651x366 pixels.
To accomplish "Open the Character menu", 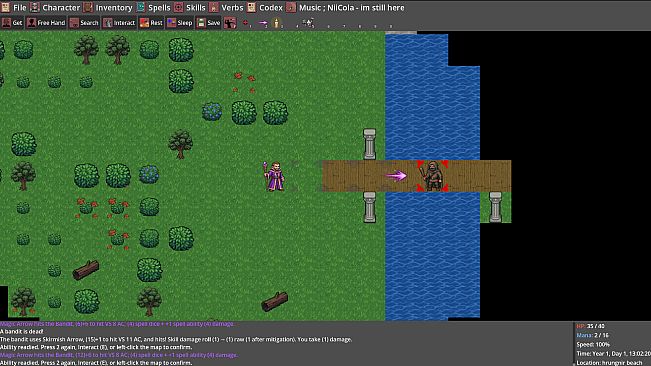I will click(56, 7).
